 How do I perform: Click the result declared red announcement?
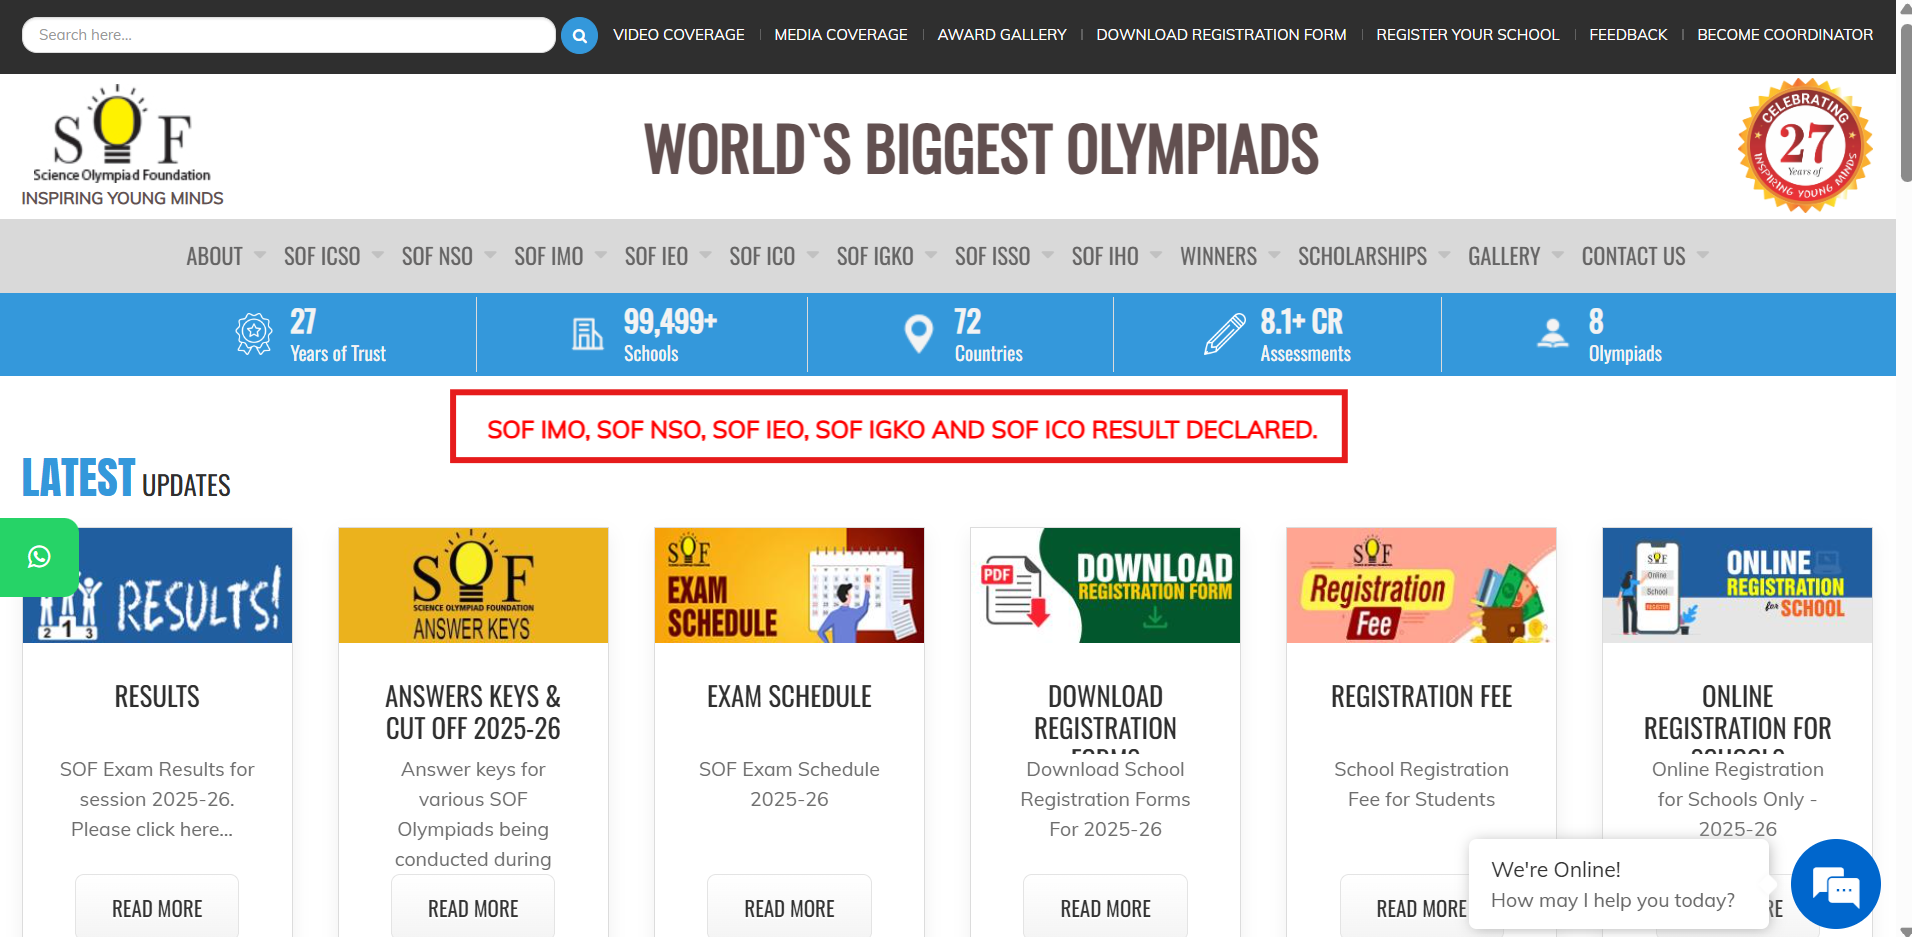pos(899,428)
